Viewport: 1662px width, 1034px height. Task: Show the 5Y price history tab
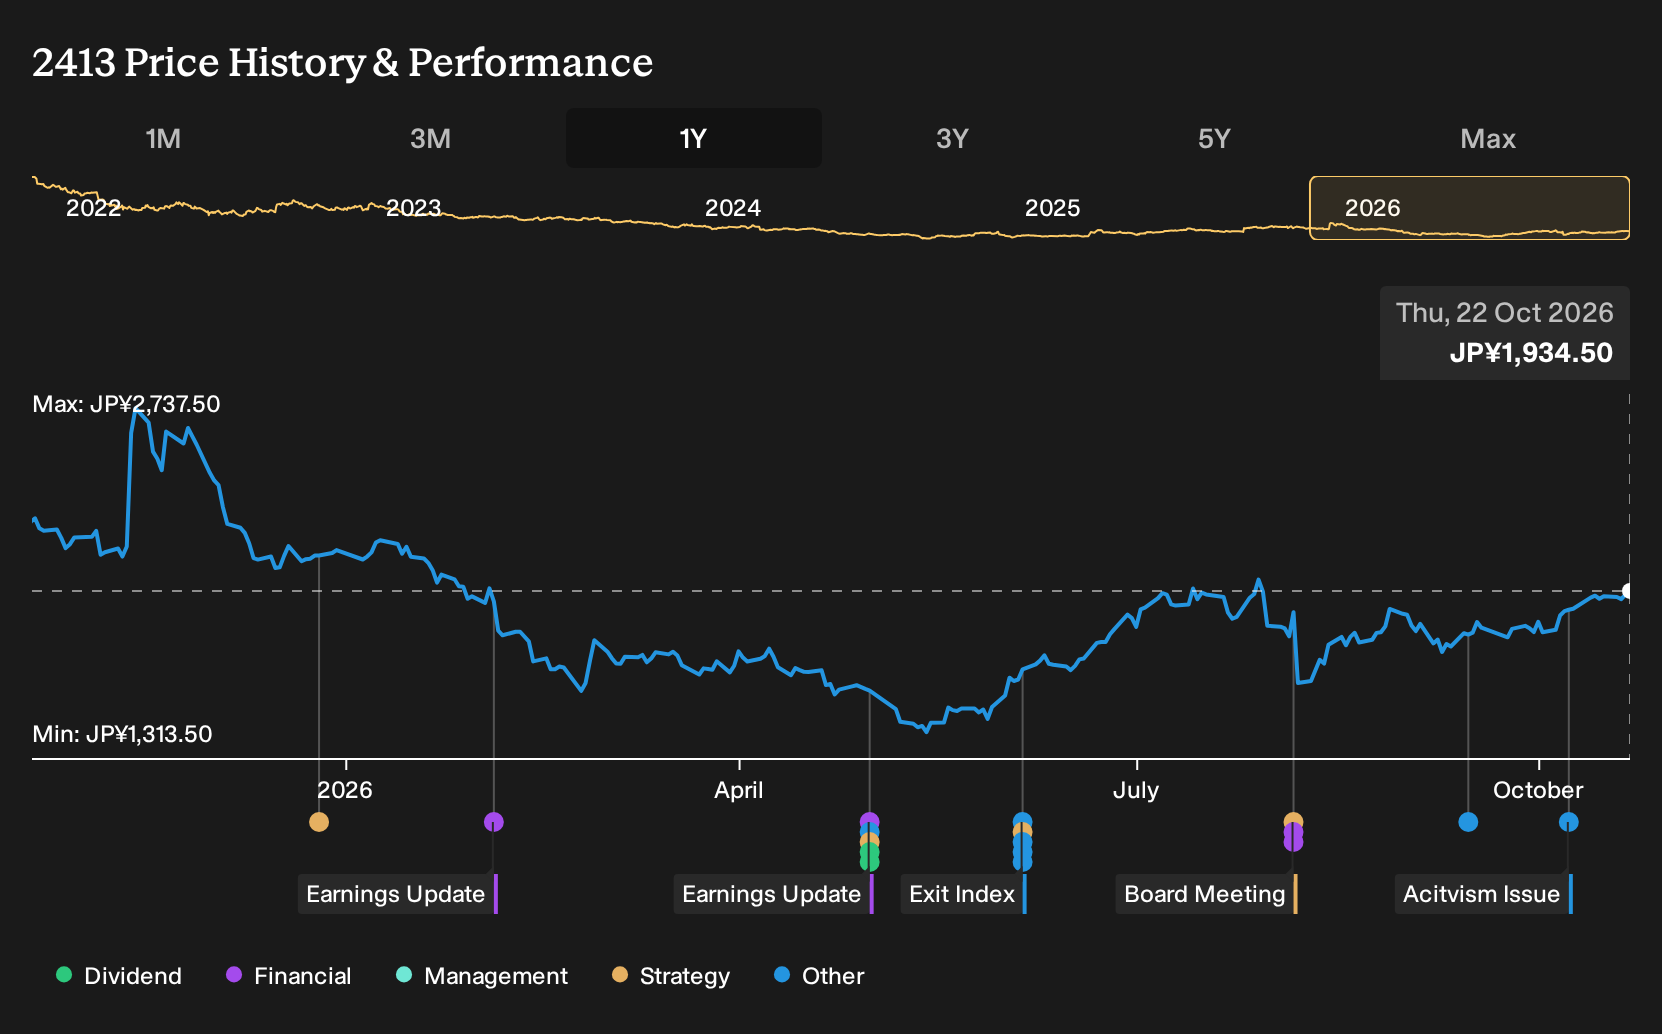[x=1214, y=138]
